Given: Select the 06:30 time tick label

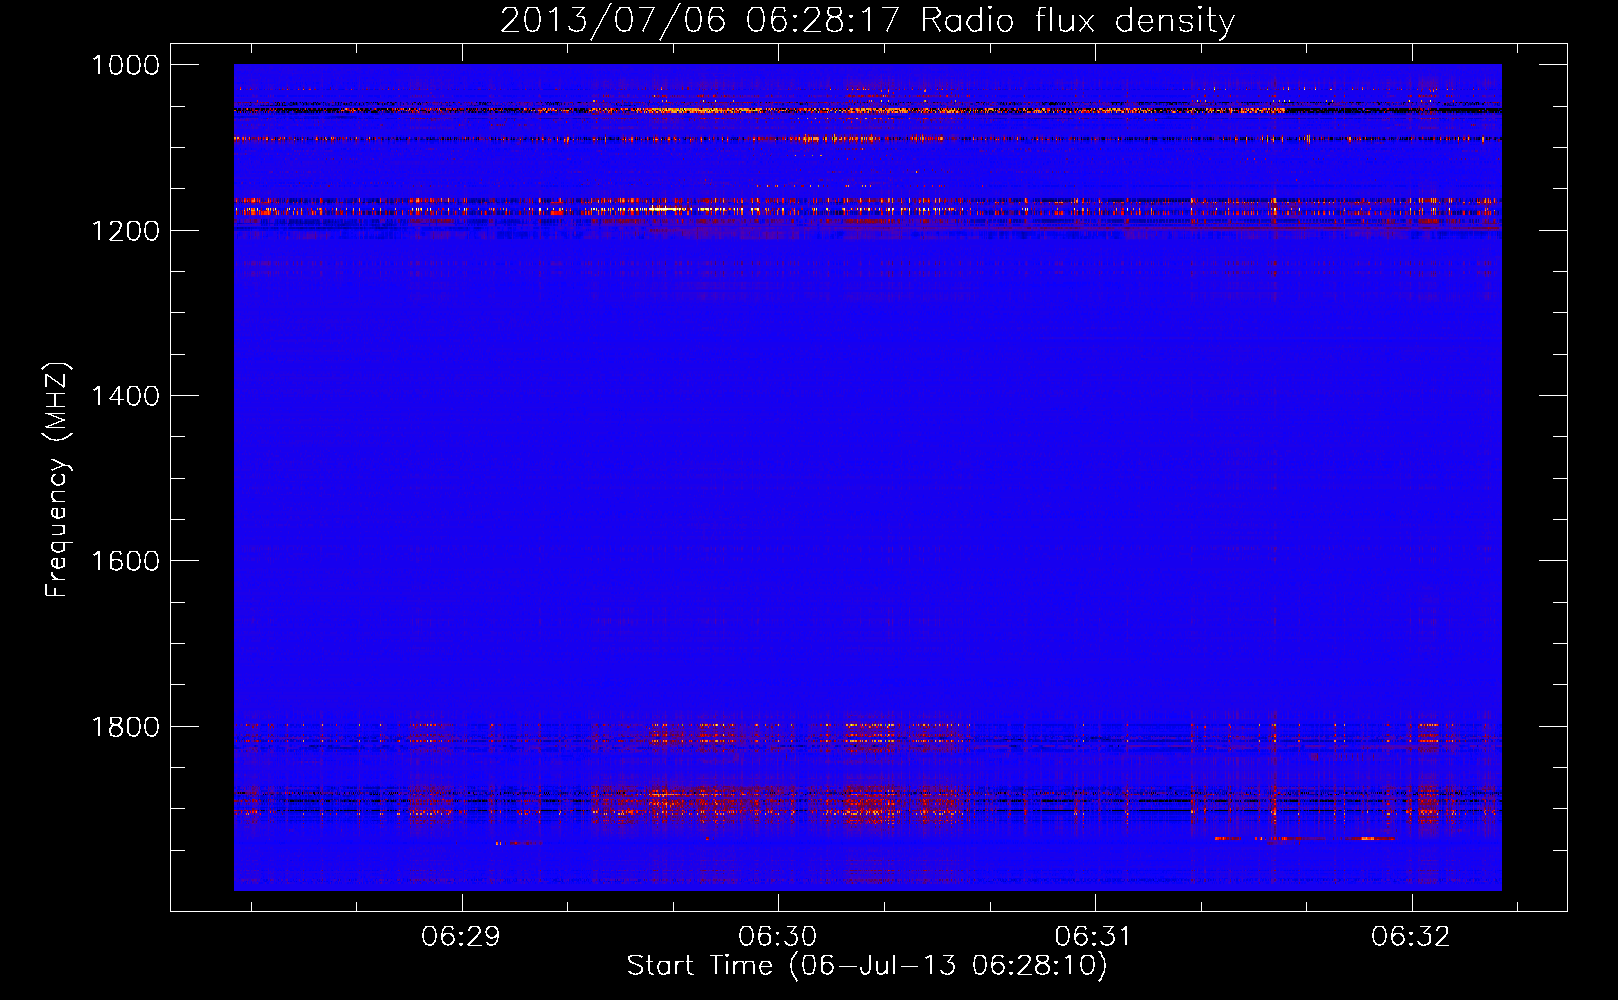Looking at the screenshot, I should click(778, 937).
